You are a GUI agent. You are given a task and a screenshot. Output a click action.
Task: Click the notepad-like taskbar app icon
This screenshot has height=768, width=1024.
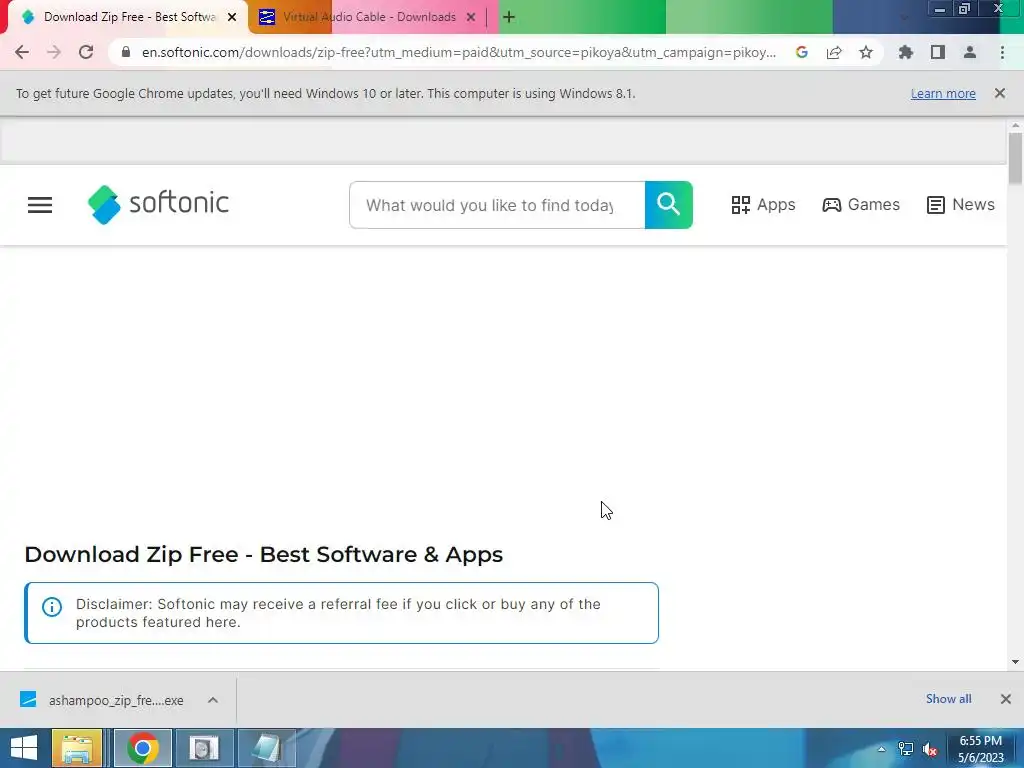coord(266,748)
